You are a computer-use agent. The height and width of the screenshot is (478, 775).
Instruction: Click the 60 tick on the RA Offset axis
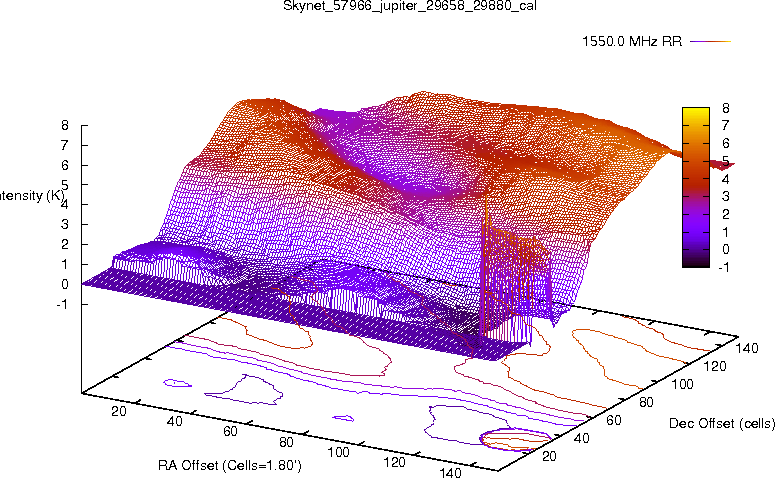(230, 432)
